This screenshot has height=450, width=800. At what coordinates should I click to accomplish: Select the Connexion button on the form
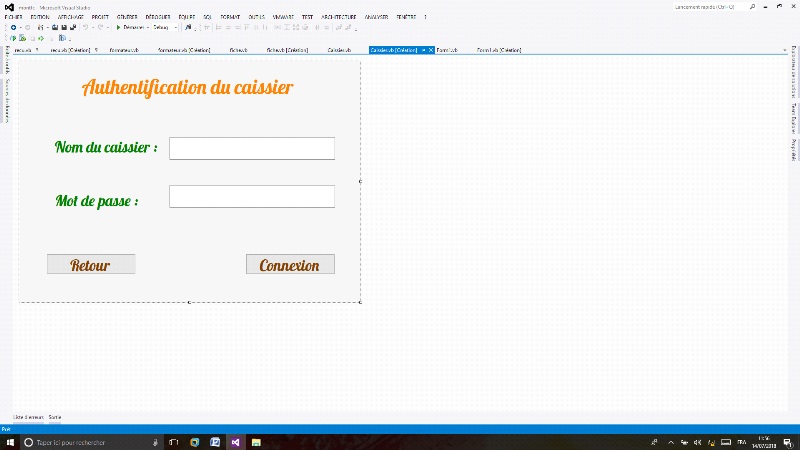(290, 264)
